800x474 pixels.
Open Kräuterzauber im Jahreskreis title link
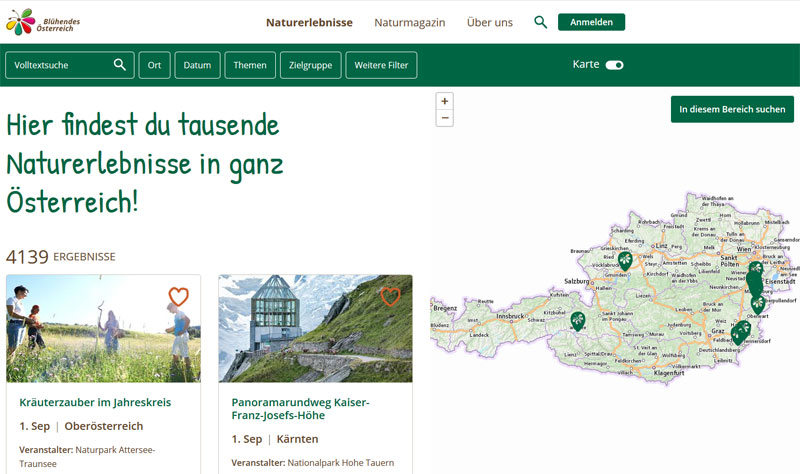pos(95,402)
